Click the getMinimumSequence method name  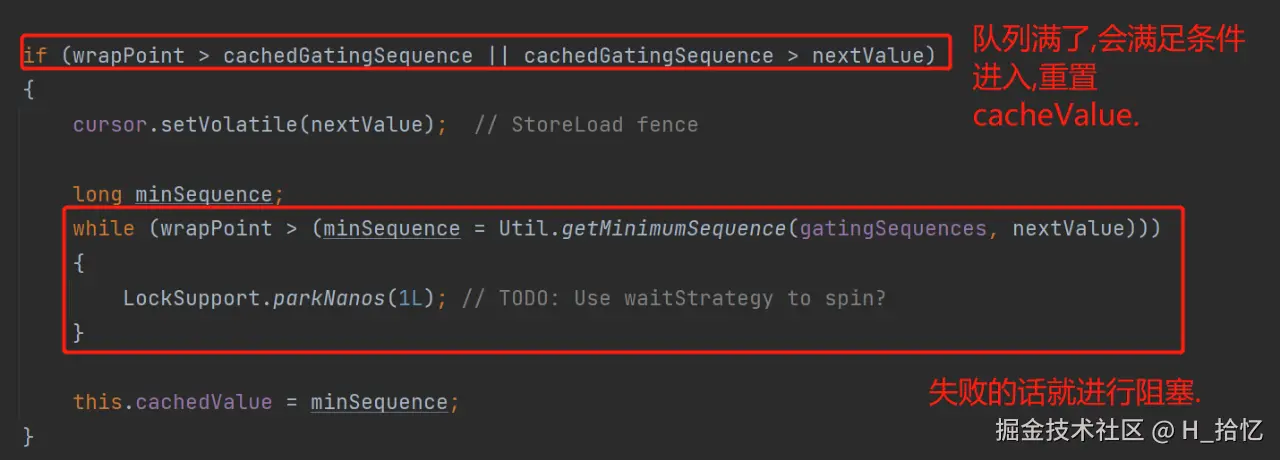point(674,229)
